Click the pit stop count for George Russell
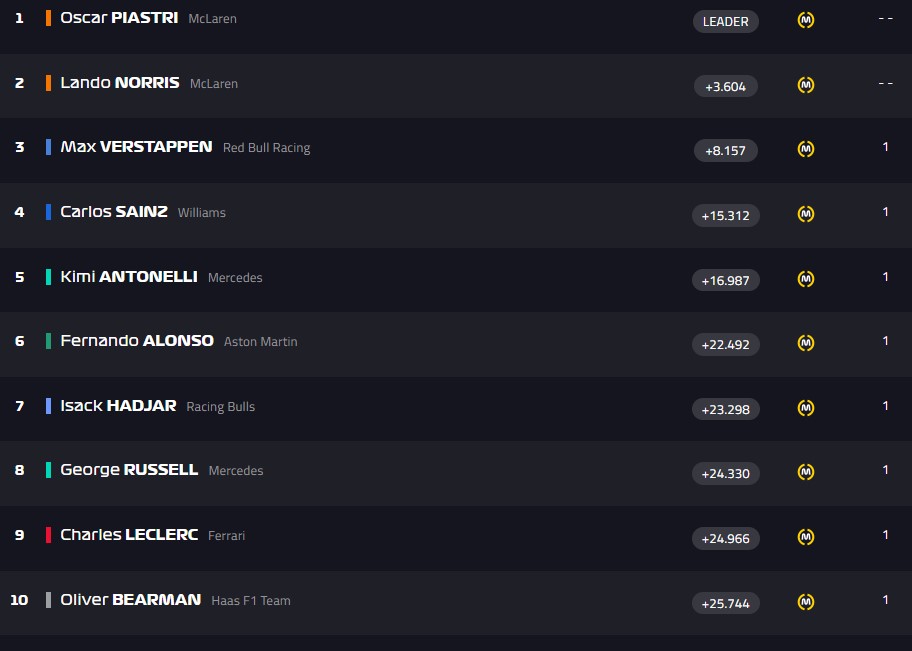The image size is (912, 651). coord(885,470)
